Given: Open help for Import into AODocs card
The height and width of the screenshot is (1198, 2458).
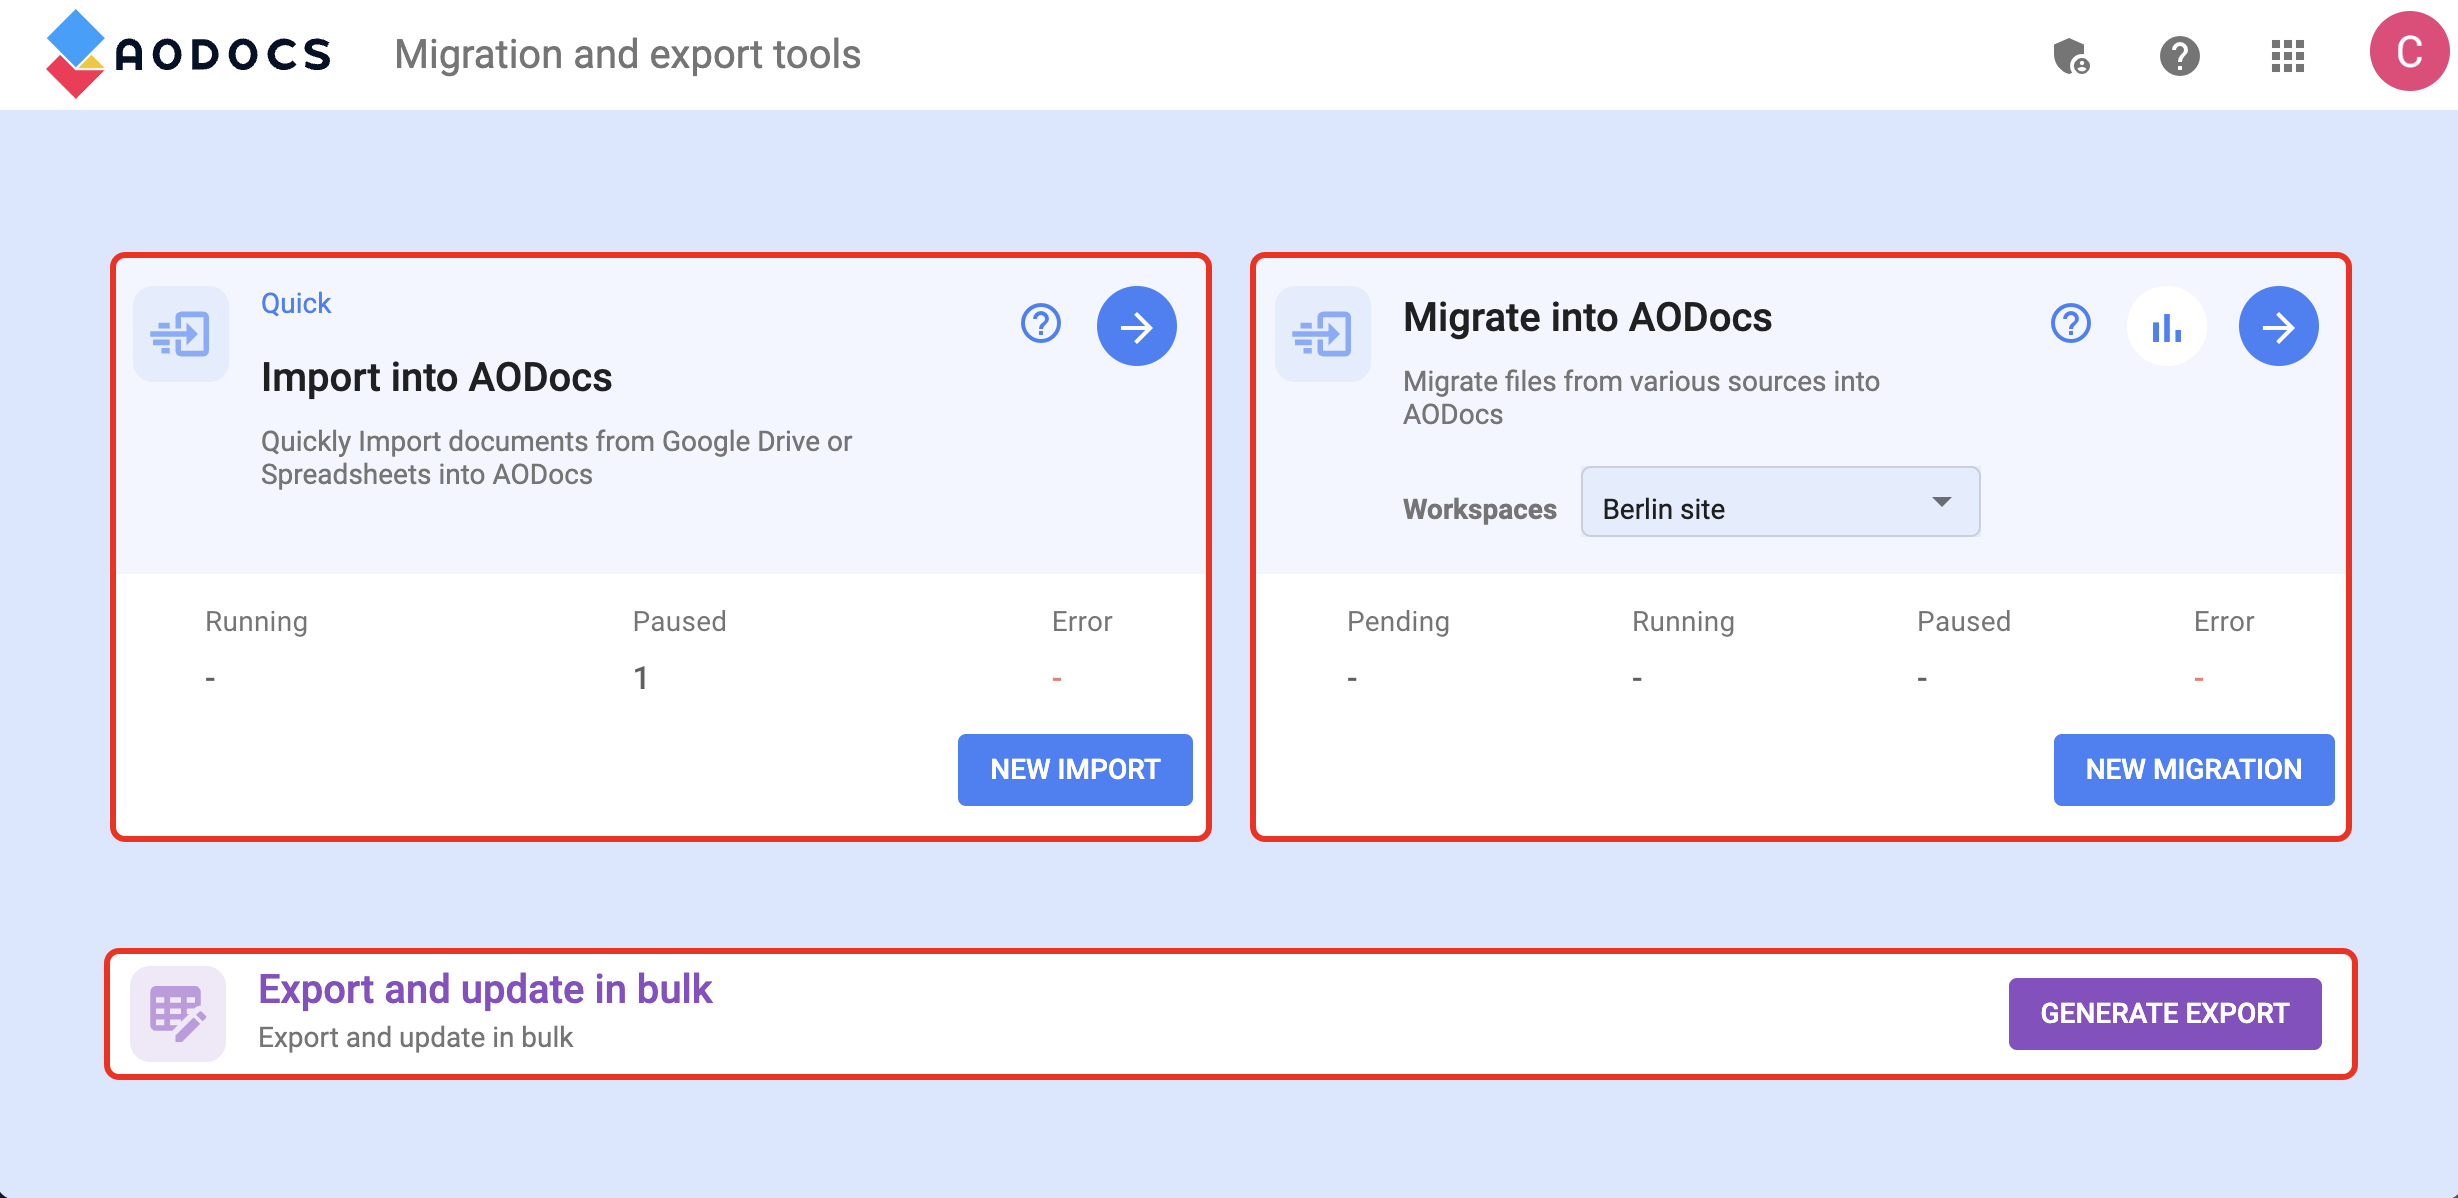Looking at the screenshot, I should point(1039,324).
